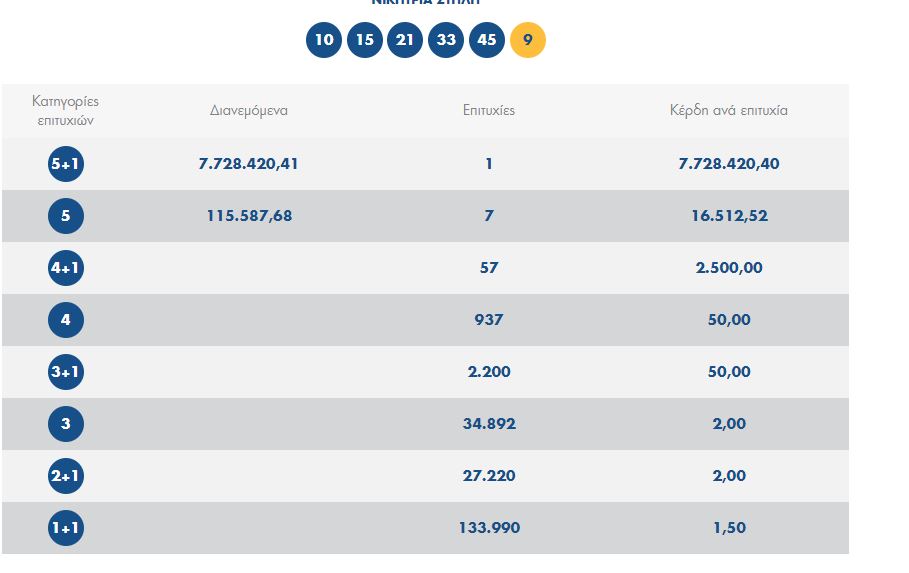Image resolution: width=909 pixels, height=573 pixels.
Task: Click winning number ball 45
Action: pyautogui.click(x=487, y=40)
